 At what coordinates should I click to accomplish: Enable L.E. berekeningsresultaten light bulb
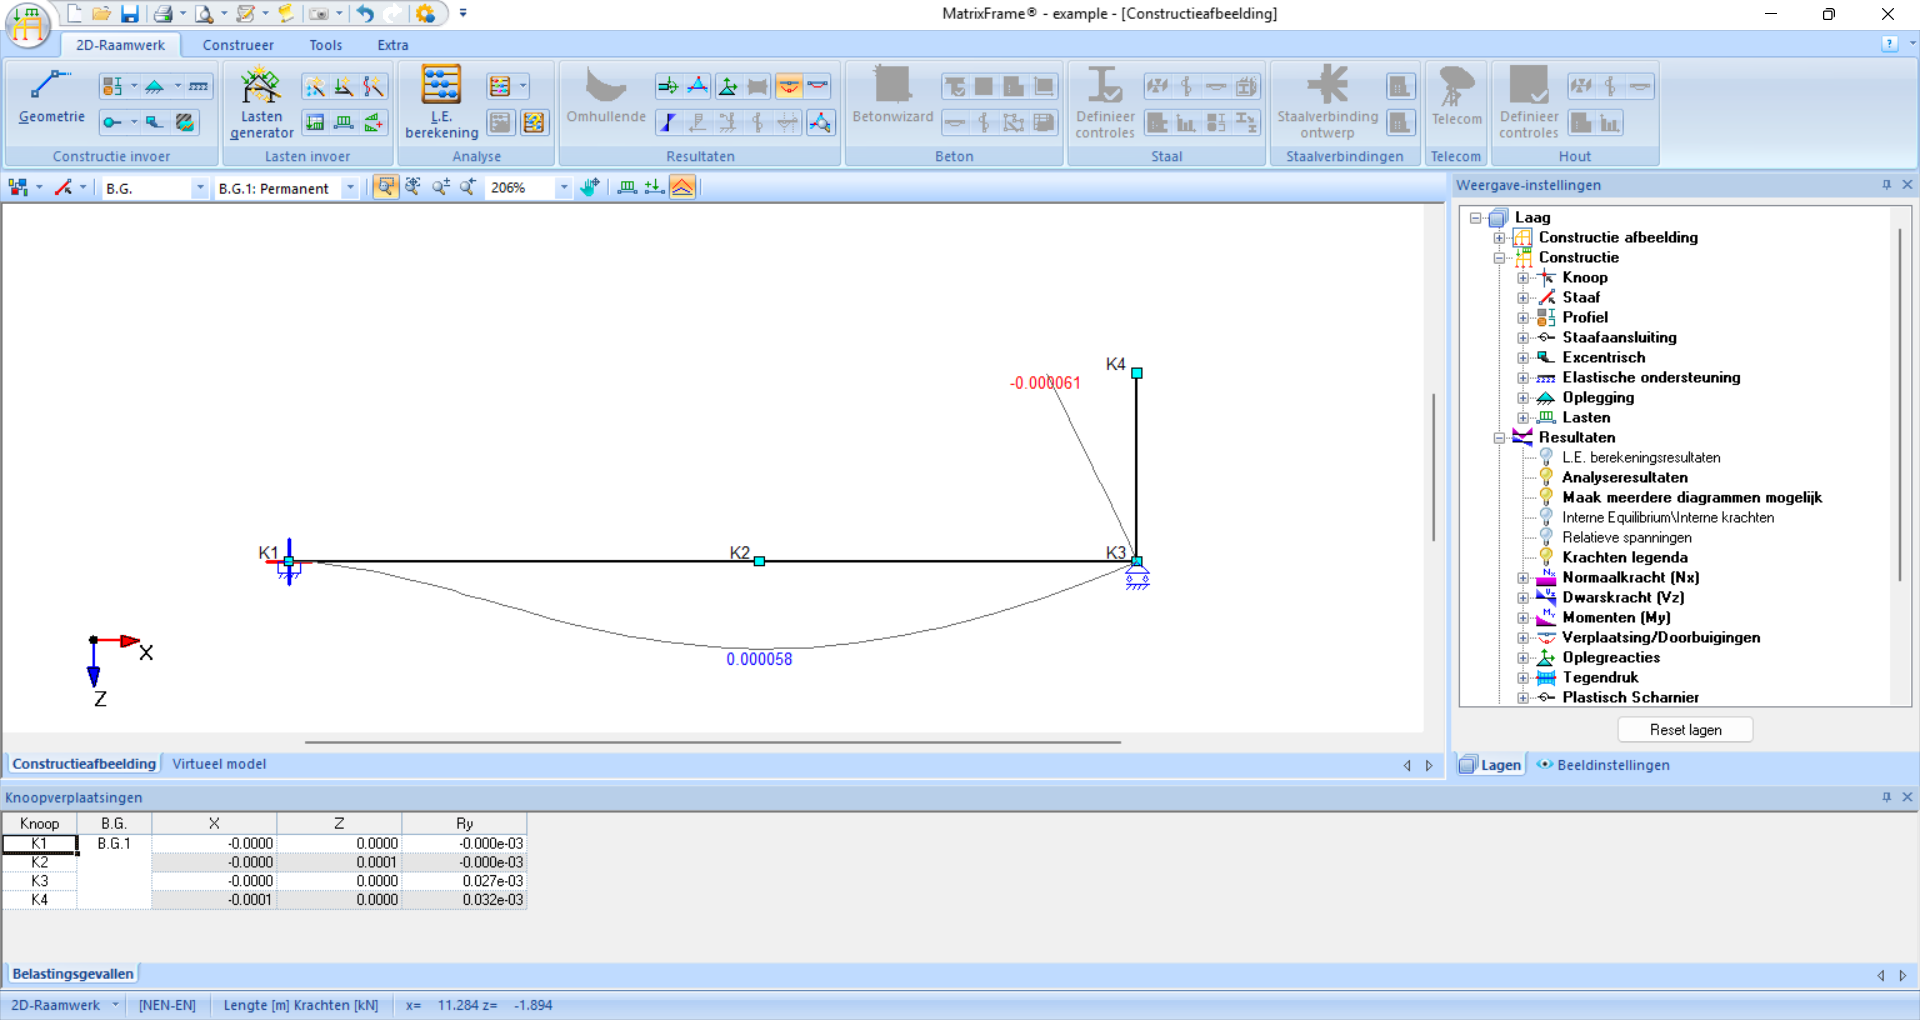pyautogui.click(x=1546, y=457)
